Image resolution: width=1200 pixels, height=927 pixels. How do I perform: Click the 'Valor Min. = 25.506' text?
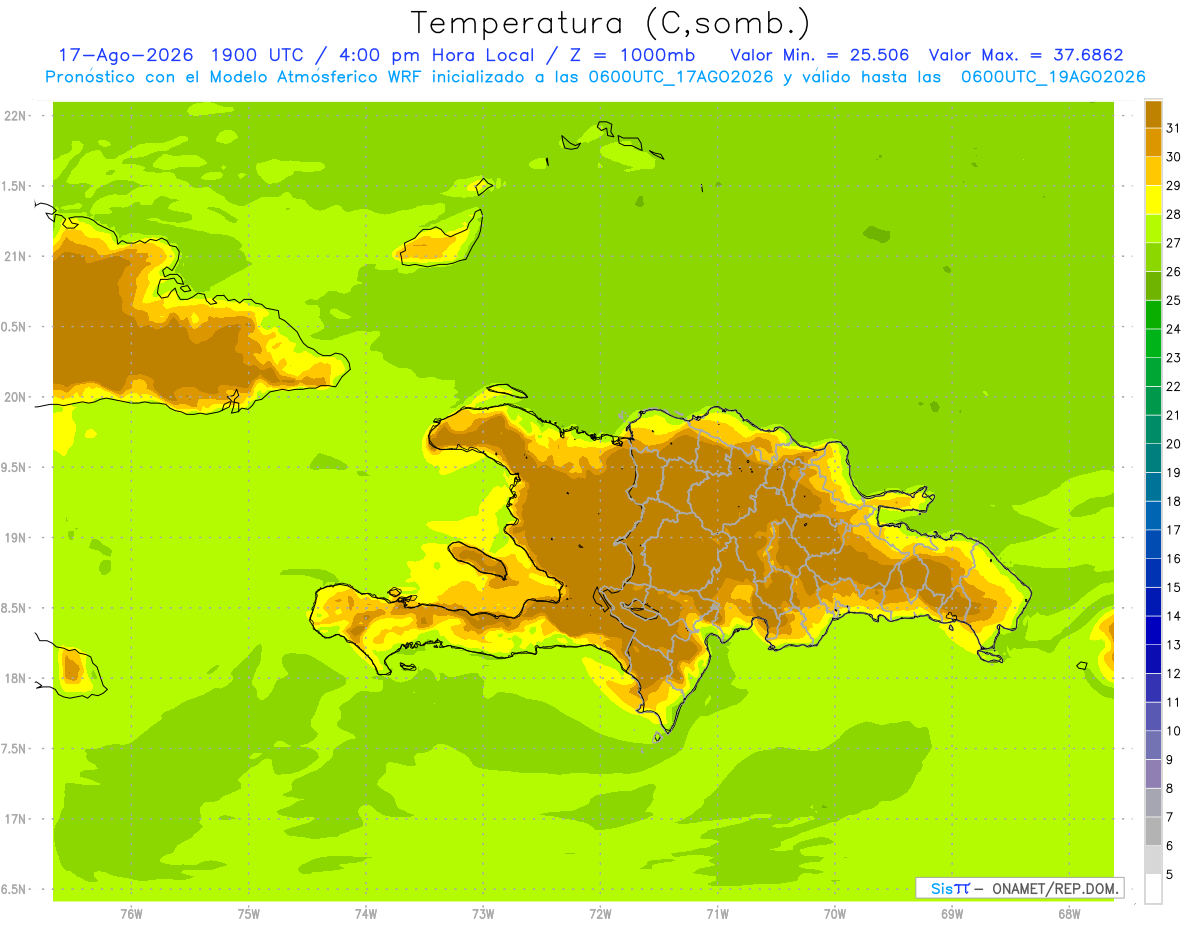click(822, 55)
